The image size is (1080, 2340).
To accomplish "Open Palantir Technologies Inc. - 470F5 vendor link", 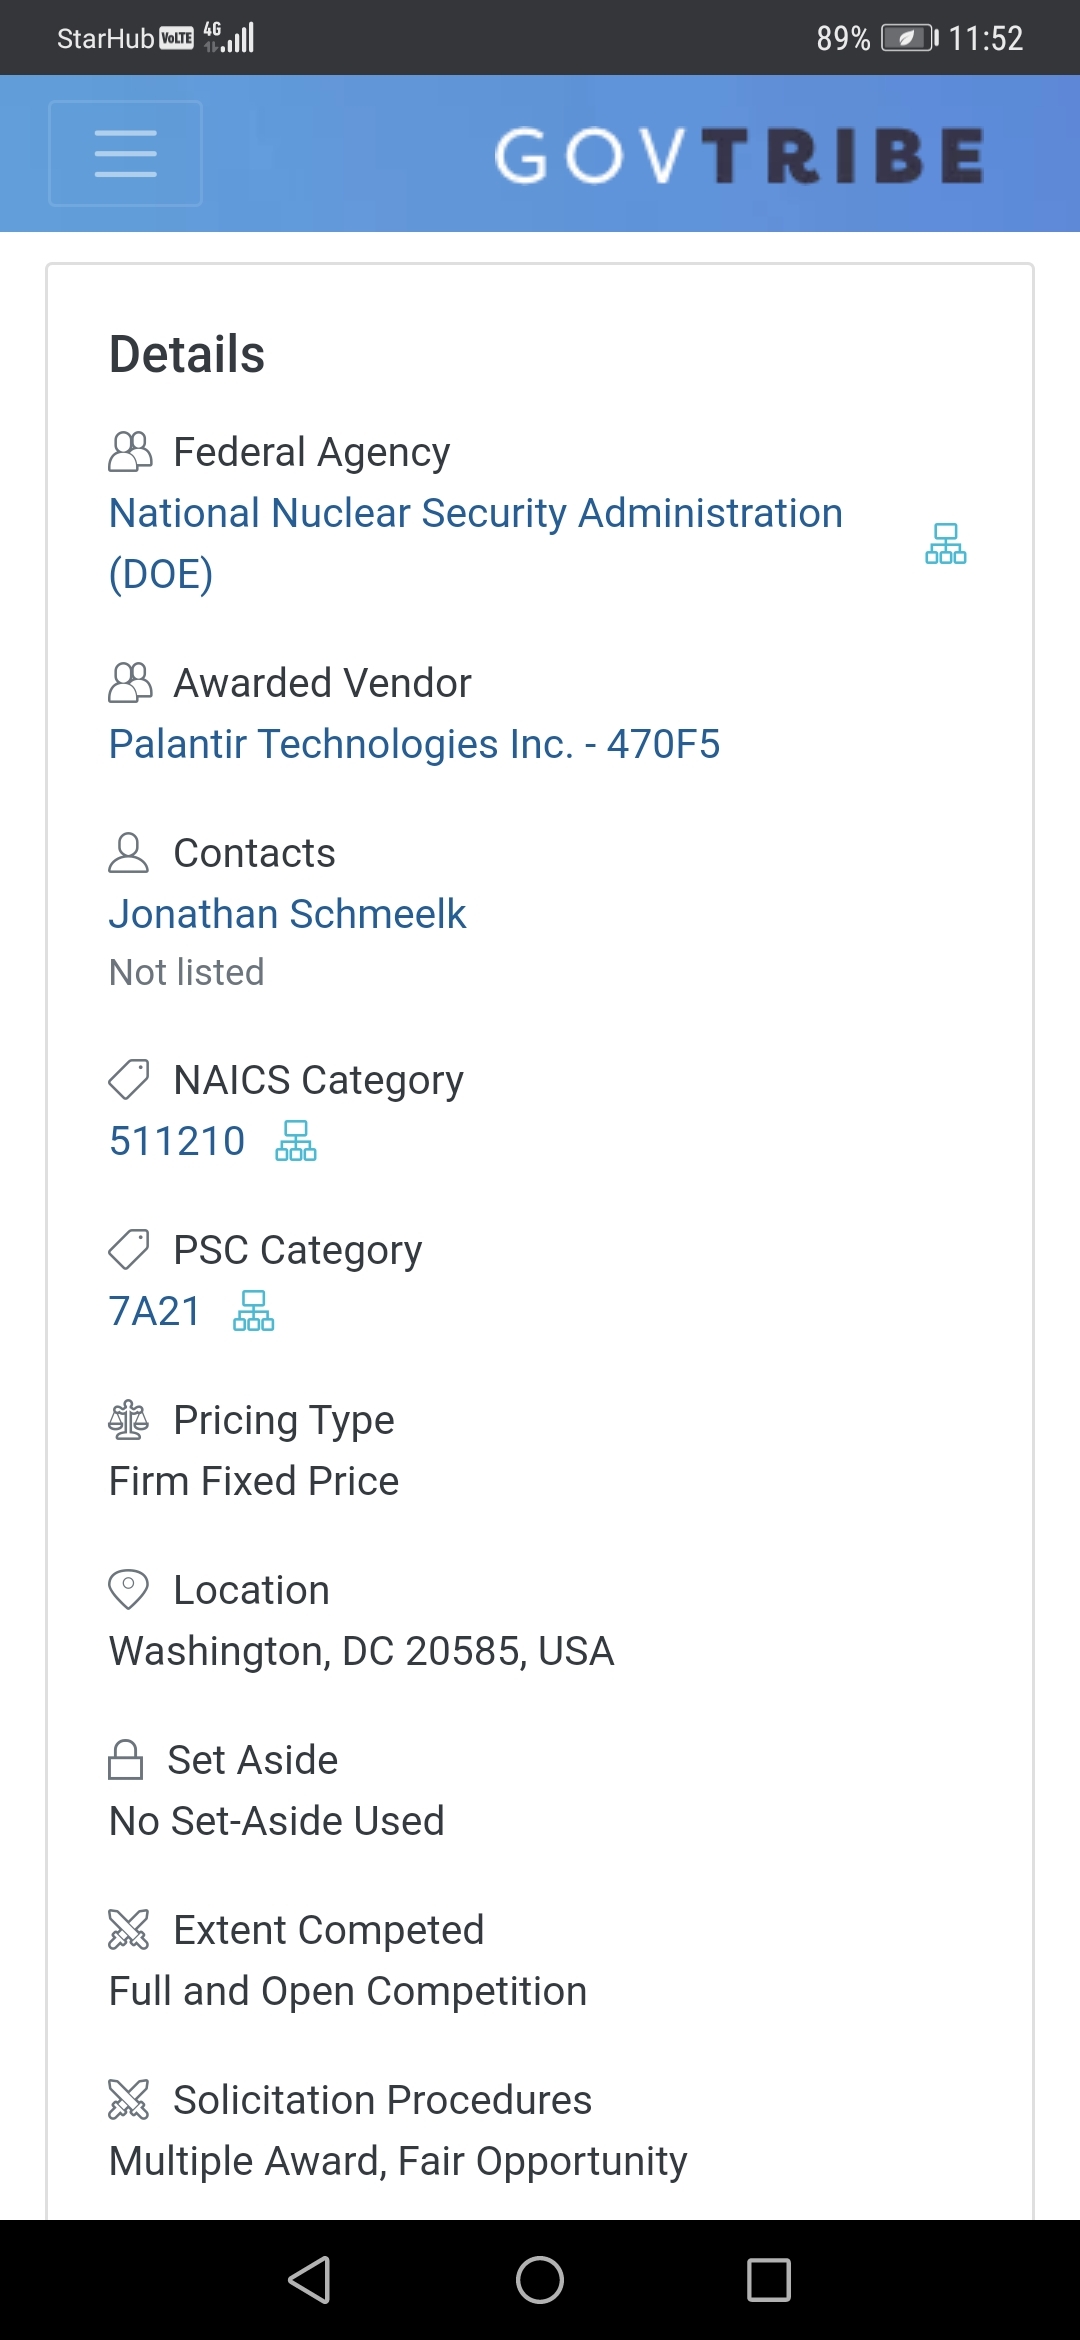I will pos(414,744).
